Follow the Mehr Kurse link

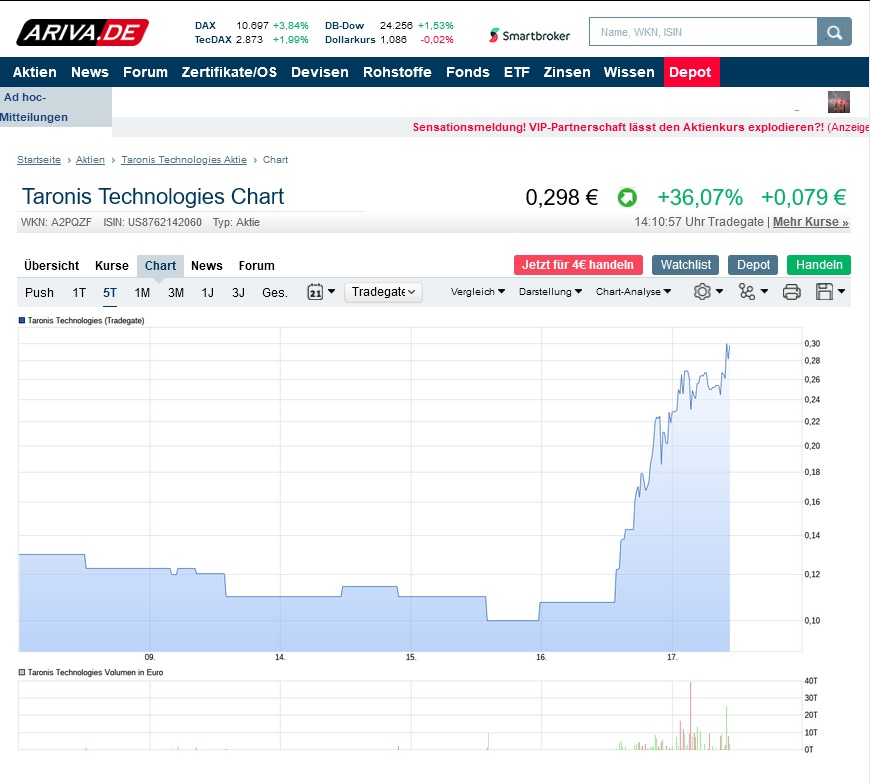[x=810, y=222]
